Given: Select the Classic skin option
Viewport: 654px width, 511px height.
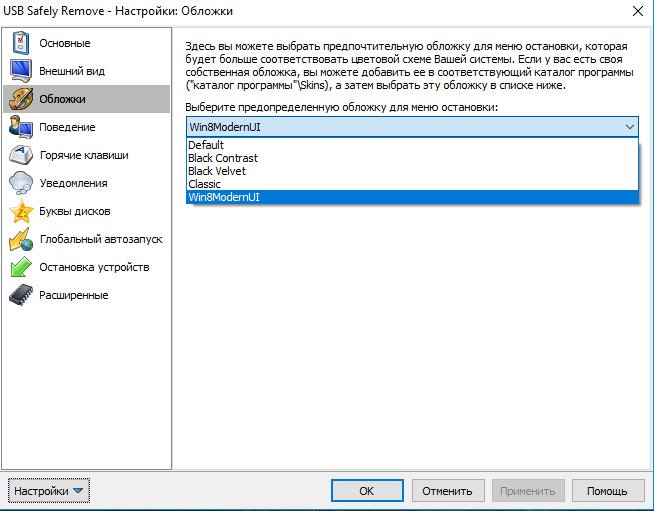Looking at the screenshot, I should point(412,184).
